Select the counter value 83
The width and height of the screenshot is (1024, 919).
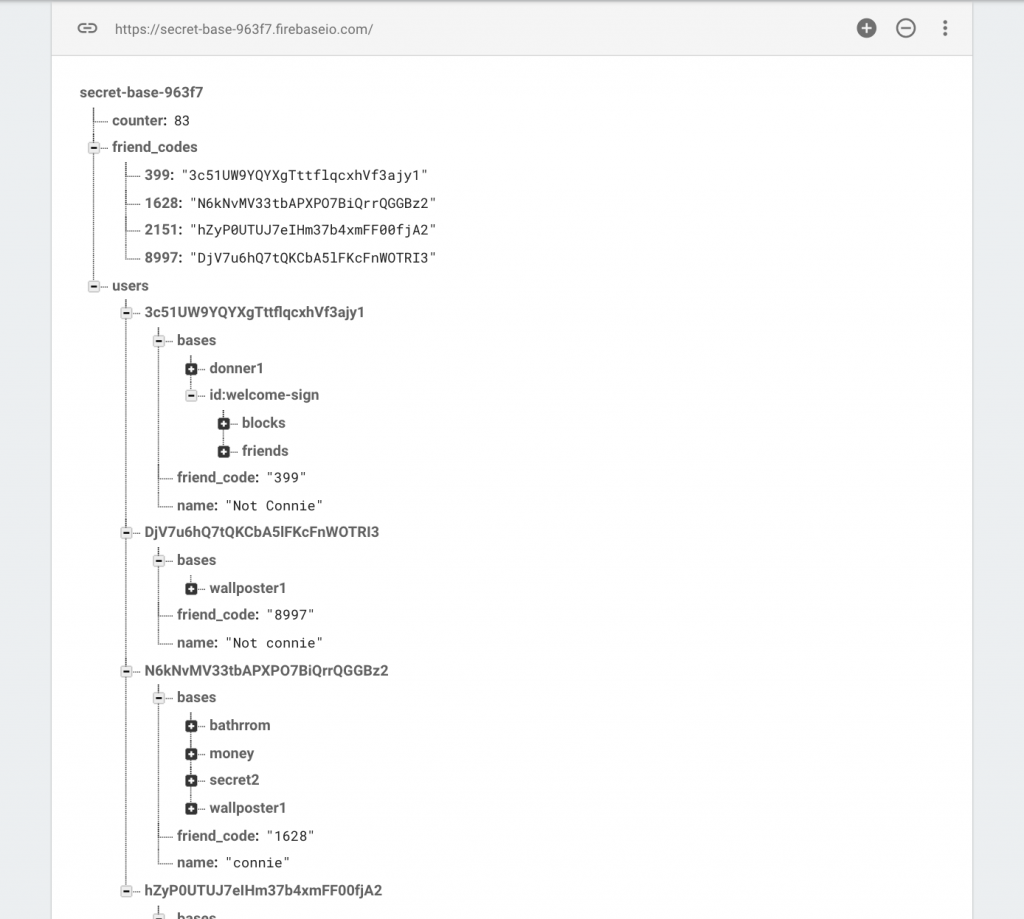[182, 121]
